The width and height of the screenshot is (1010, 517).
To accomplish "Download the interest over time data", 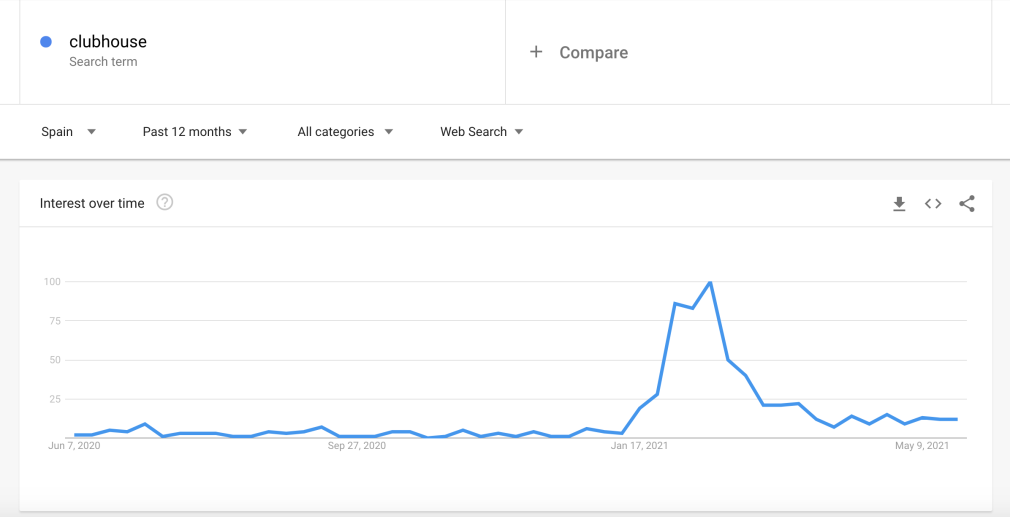I will coord(899,204).
